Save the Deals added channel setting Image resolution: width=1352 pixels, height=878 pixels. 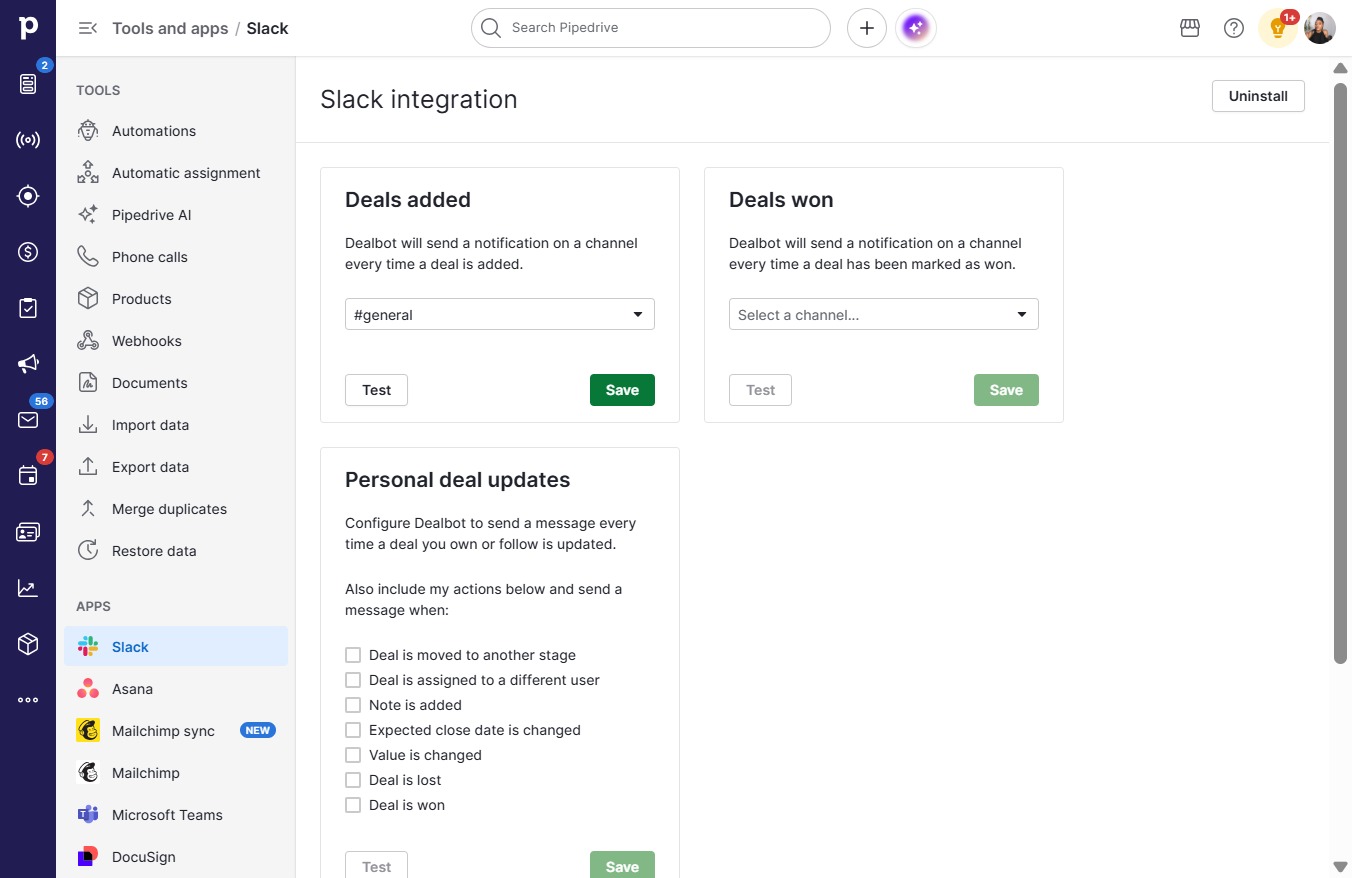(622, 390)
